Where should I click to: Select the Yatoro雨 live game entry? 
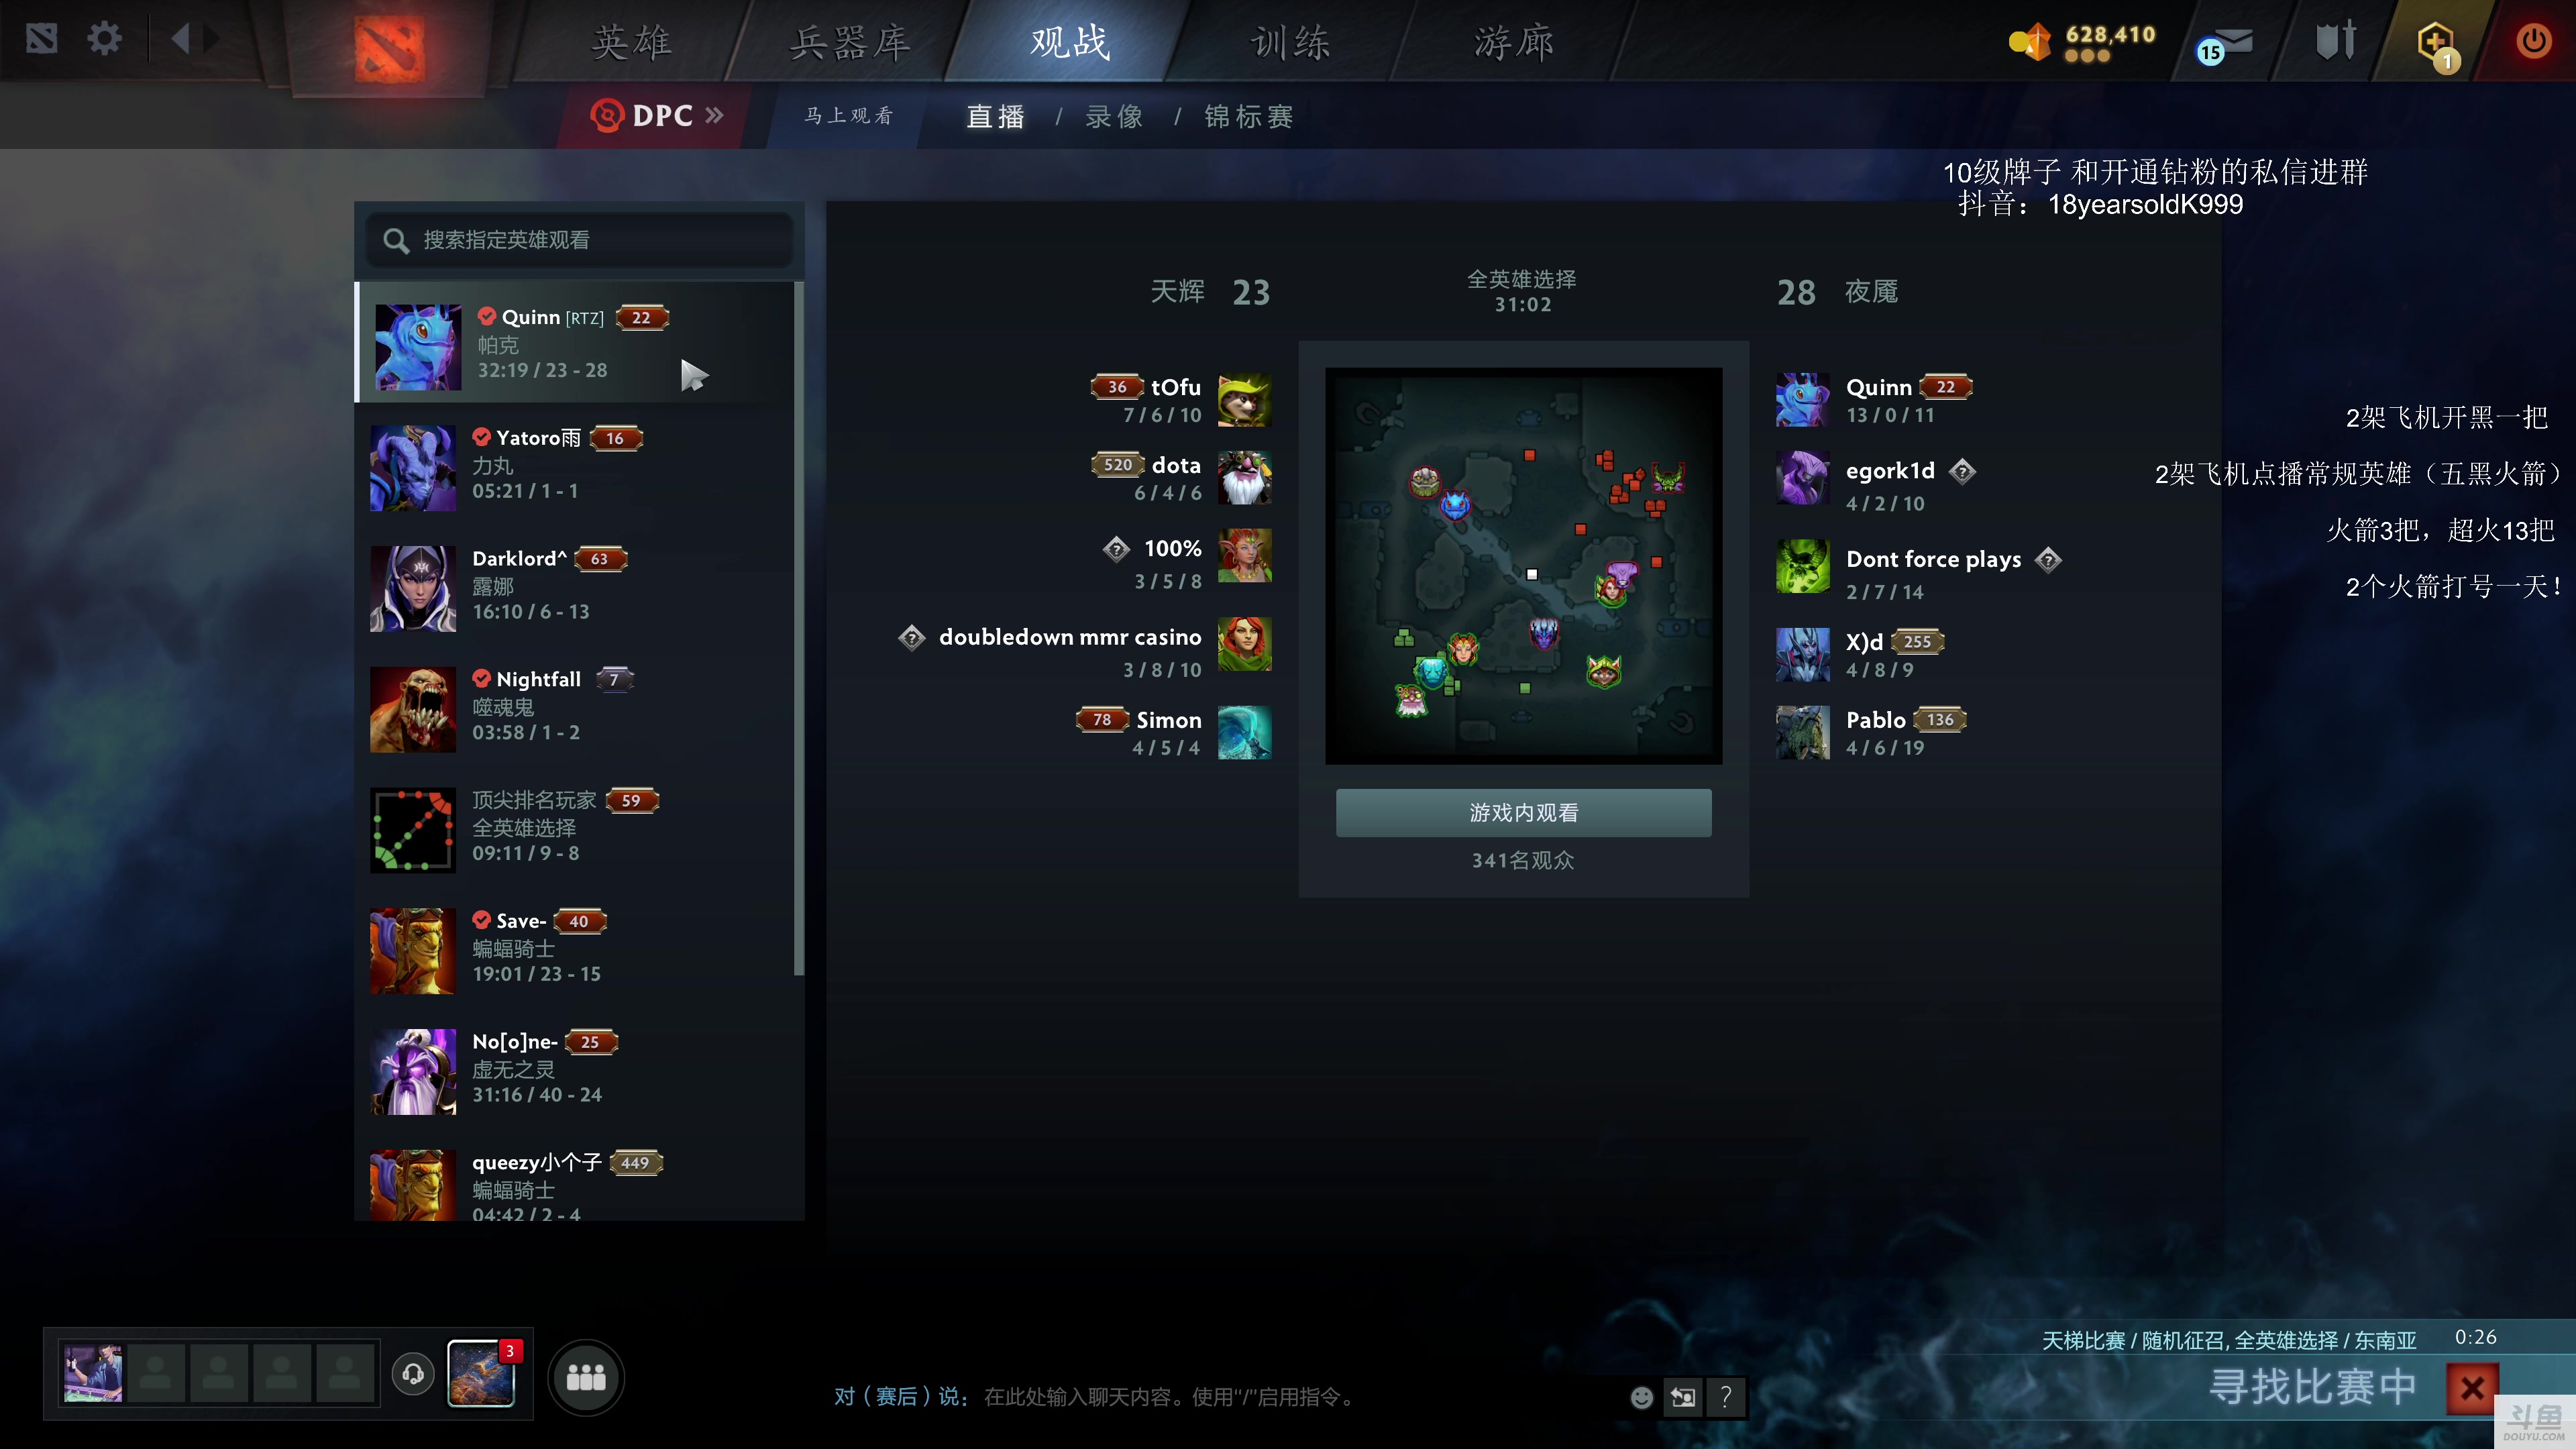(x=578, y=465)
